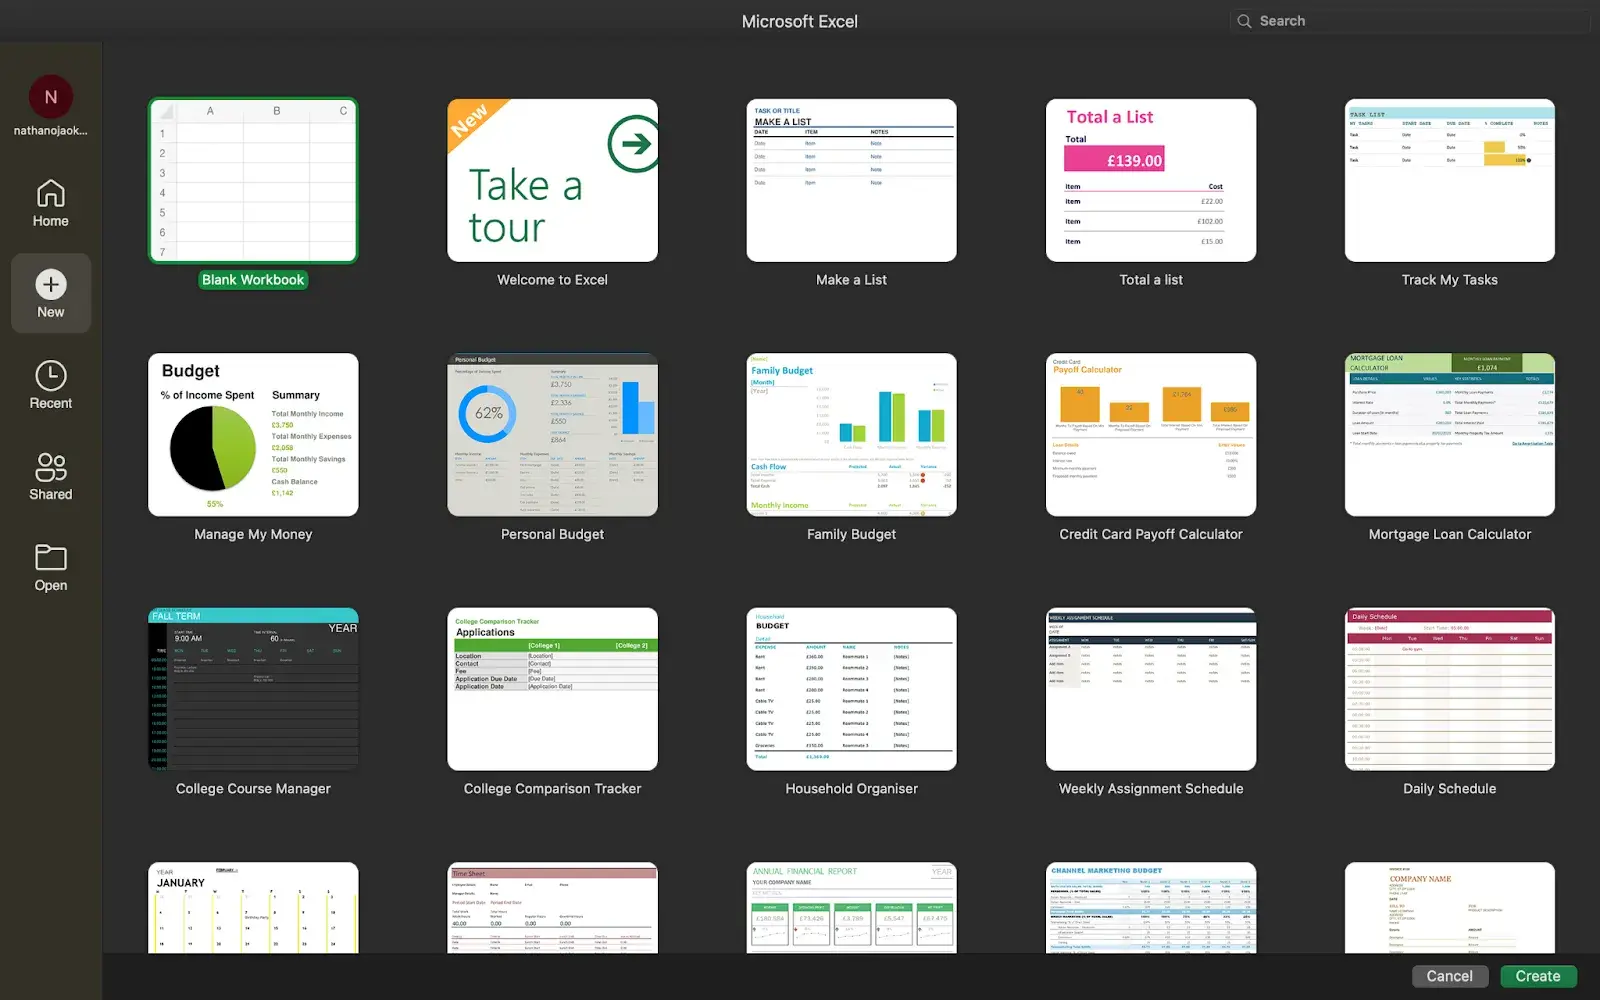The image size is (1600, 1000).
Task: Select the Personal Budget template
Action: 553,435
